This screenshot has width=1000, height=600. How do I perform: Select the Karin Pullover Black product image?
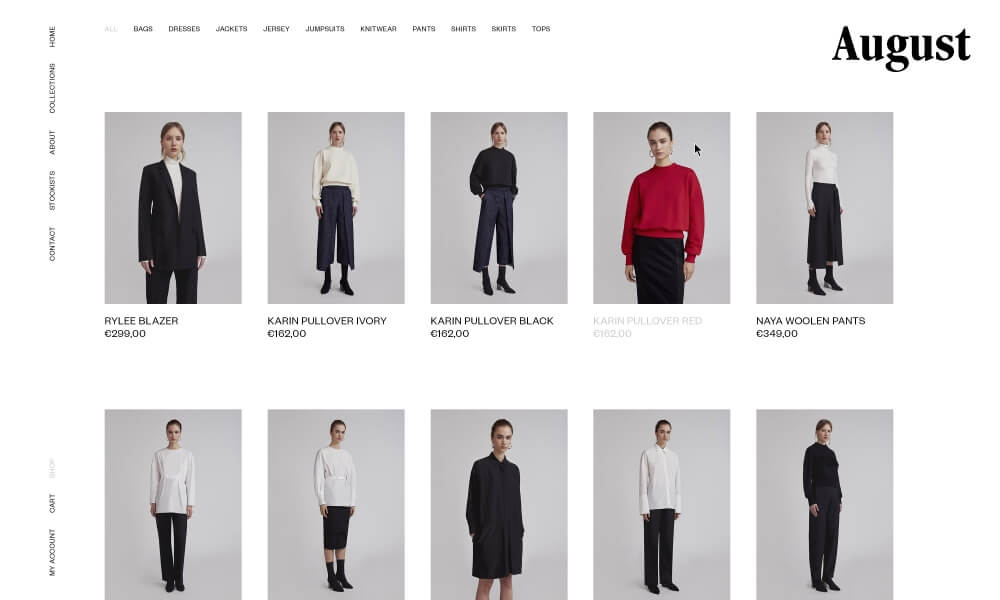click(499, 208)
